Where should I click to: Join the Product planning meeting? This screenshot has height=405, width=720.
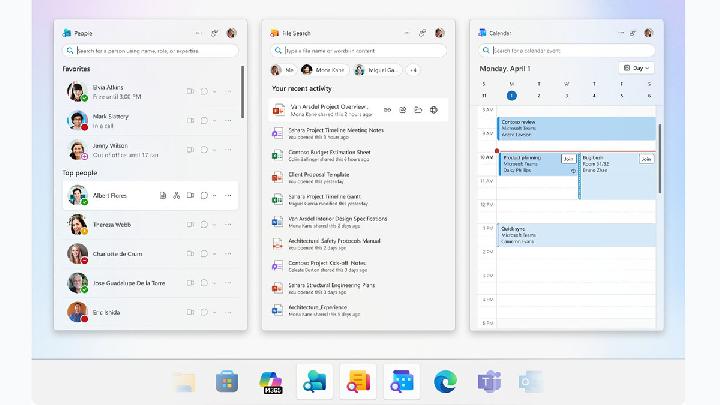click(568, 158)
